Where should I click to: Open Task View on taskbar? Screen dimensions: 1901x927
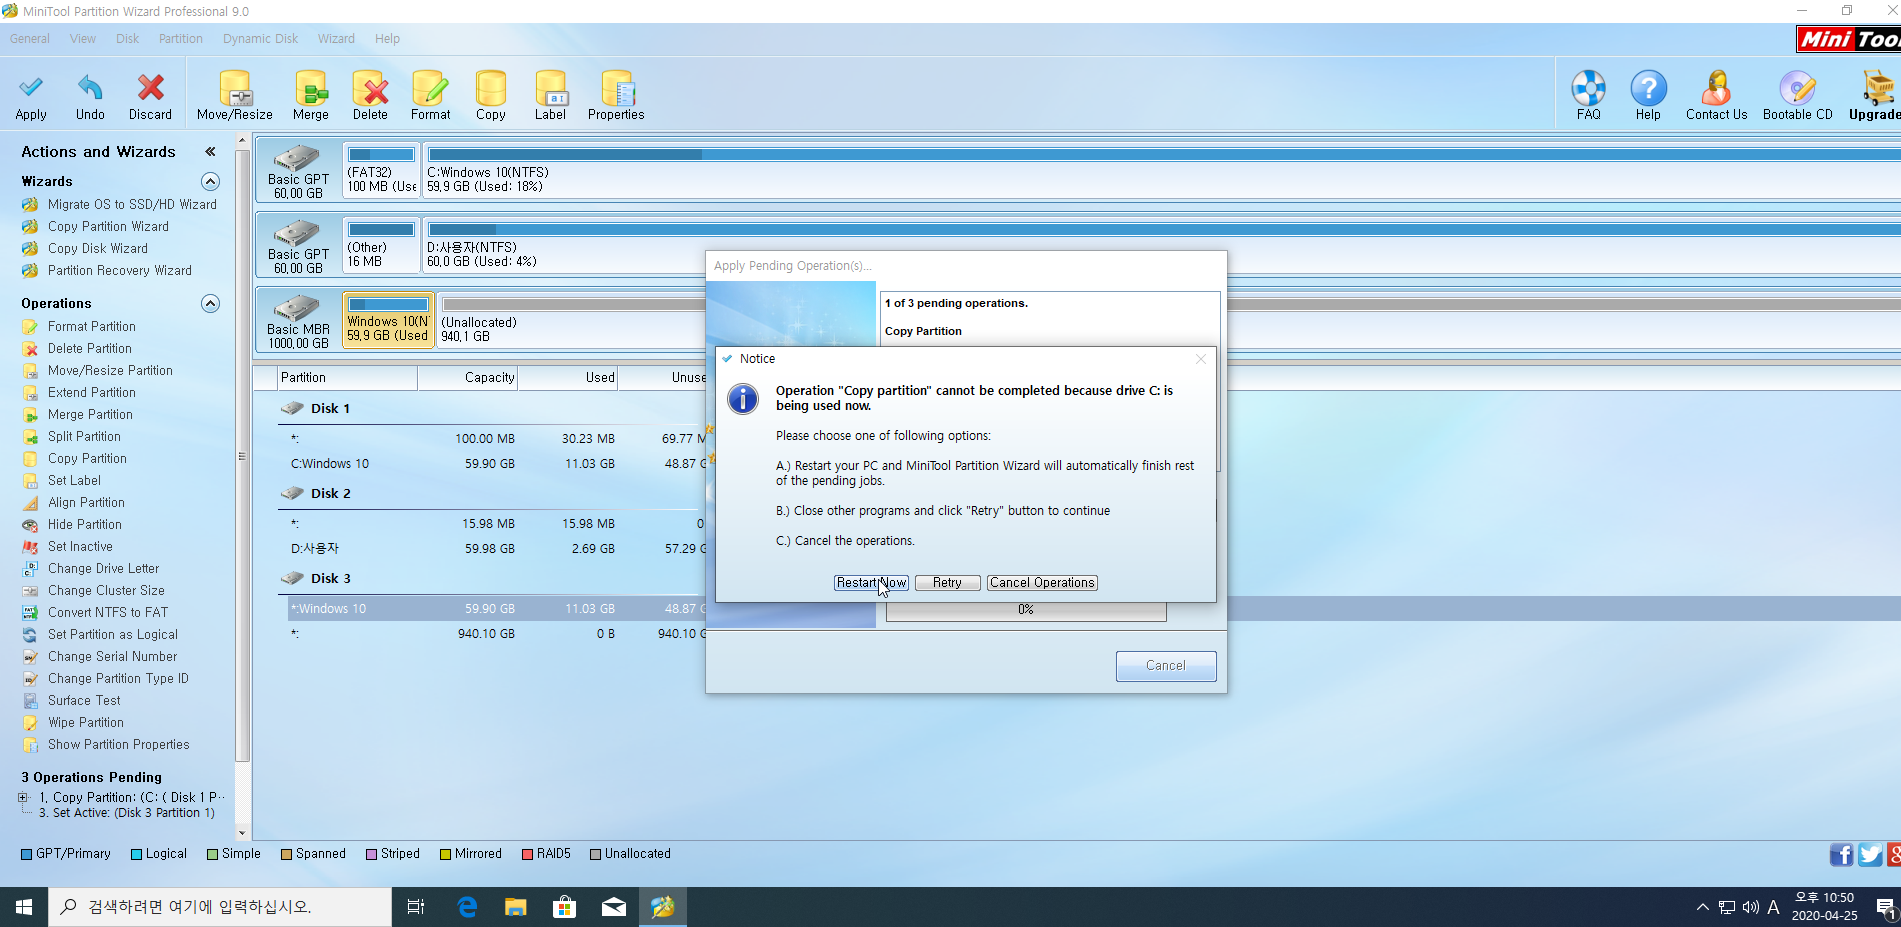(x=416, y=907)
